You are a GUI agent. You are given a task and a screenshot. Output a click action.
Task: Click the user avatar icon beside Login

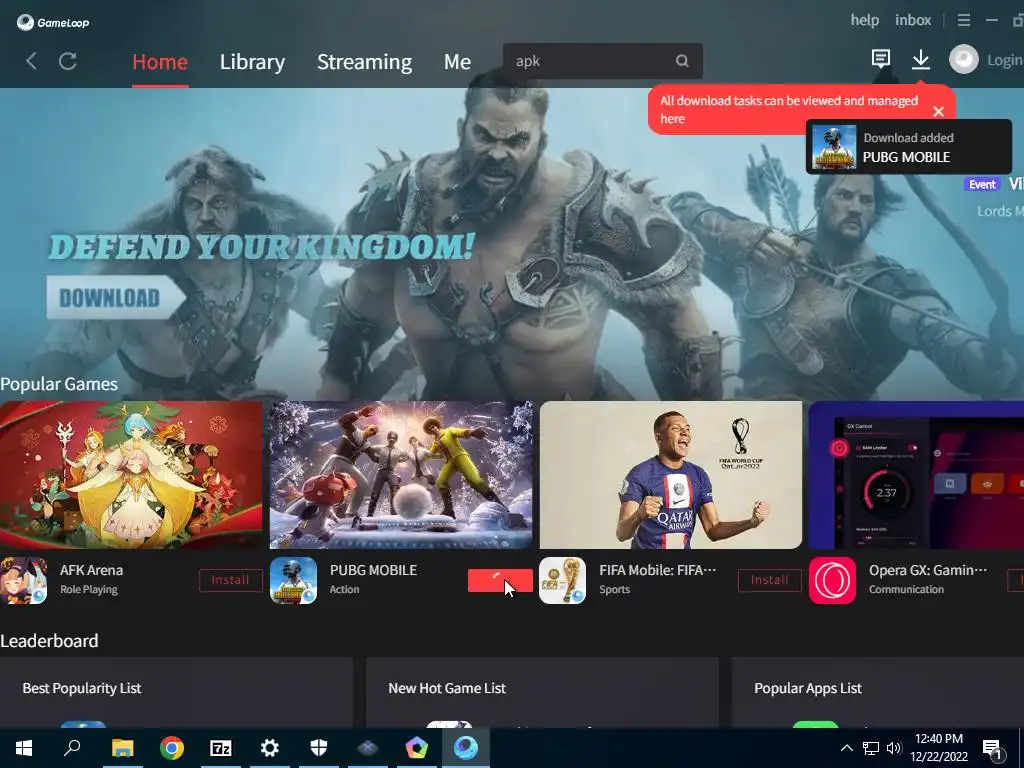point(963,59)
